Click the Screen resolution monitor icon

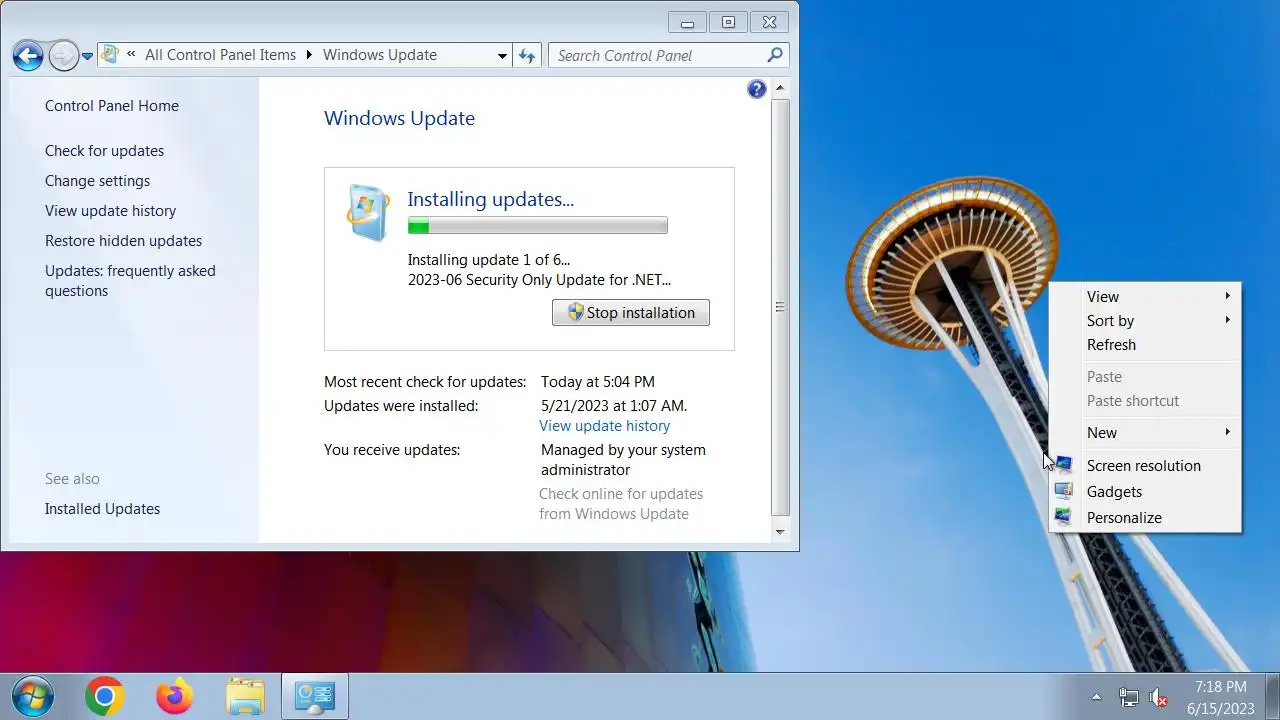pyautogui.click(x=1064, y=465)
